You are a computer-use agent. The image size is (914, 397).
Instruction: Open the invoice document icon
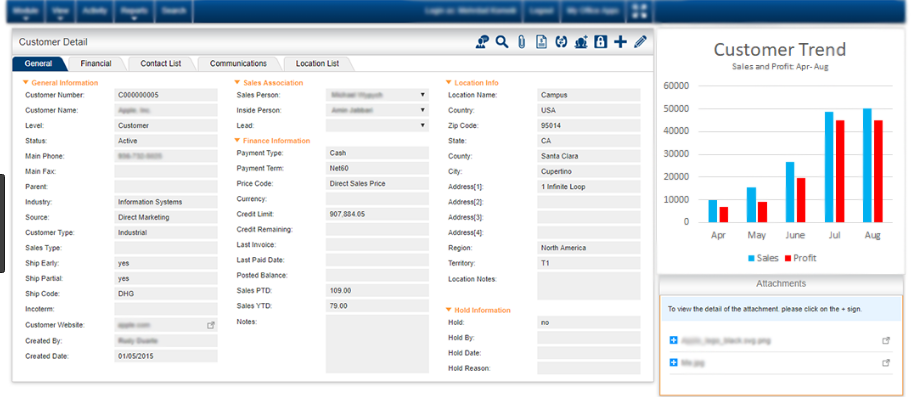coord(542,42)
